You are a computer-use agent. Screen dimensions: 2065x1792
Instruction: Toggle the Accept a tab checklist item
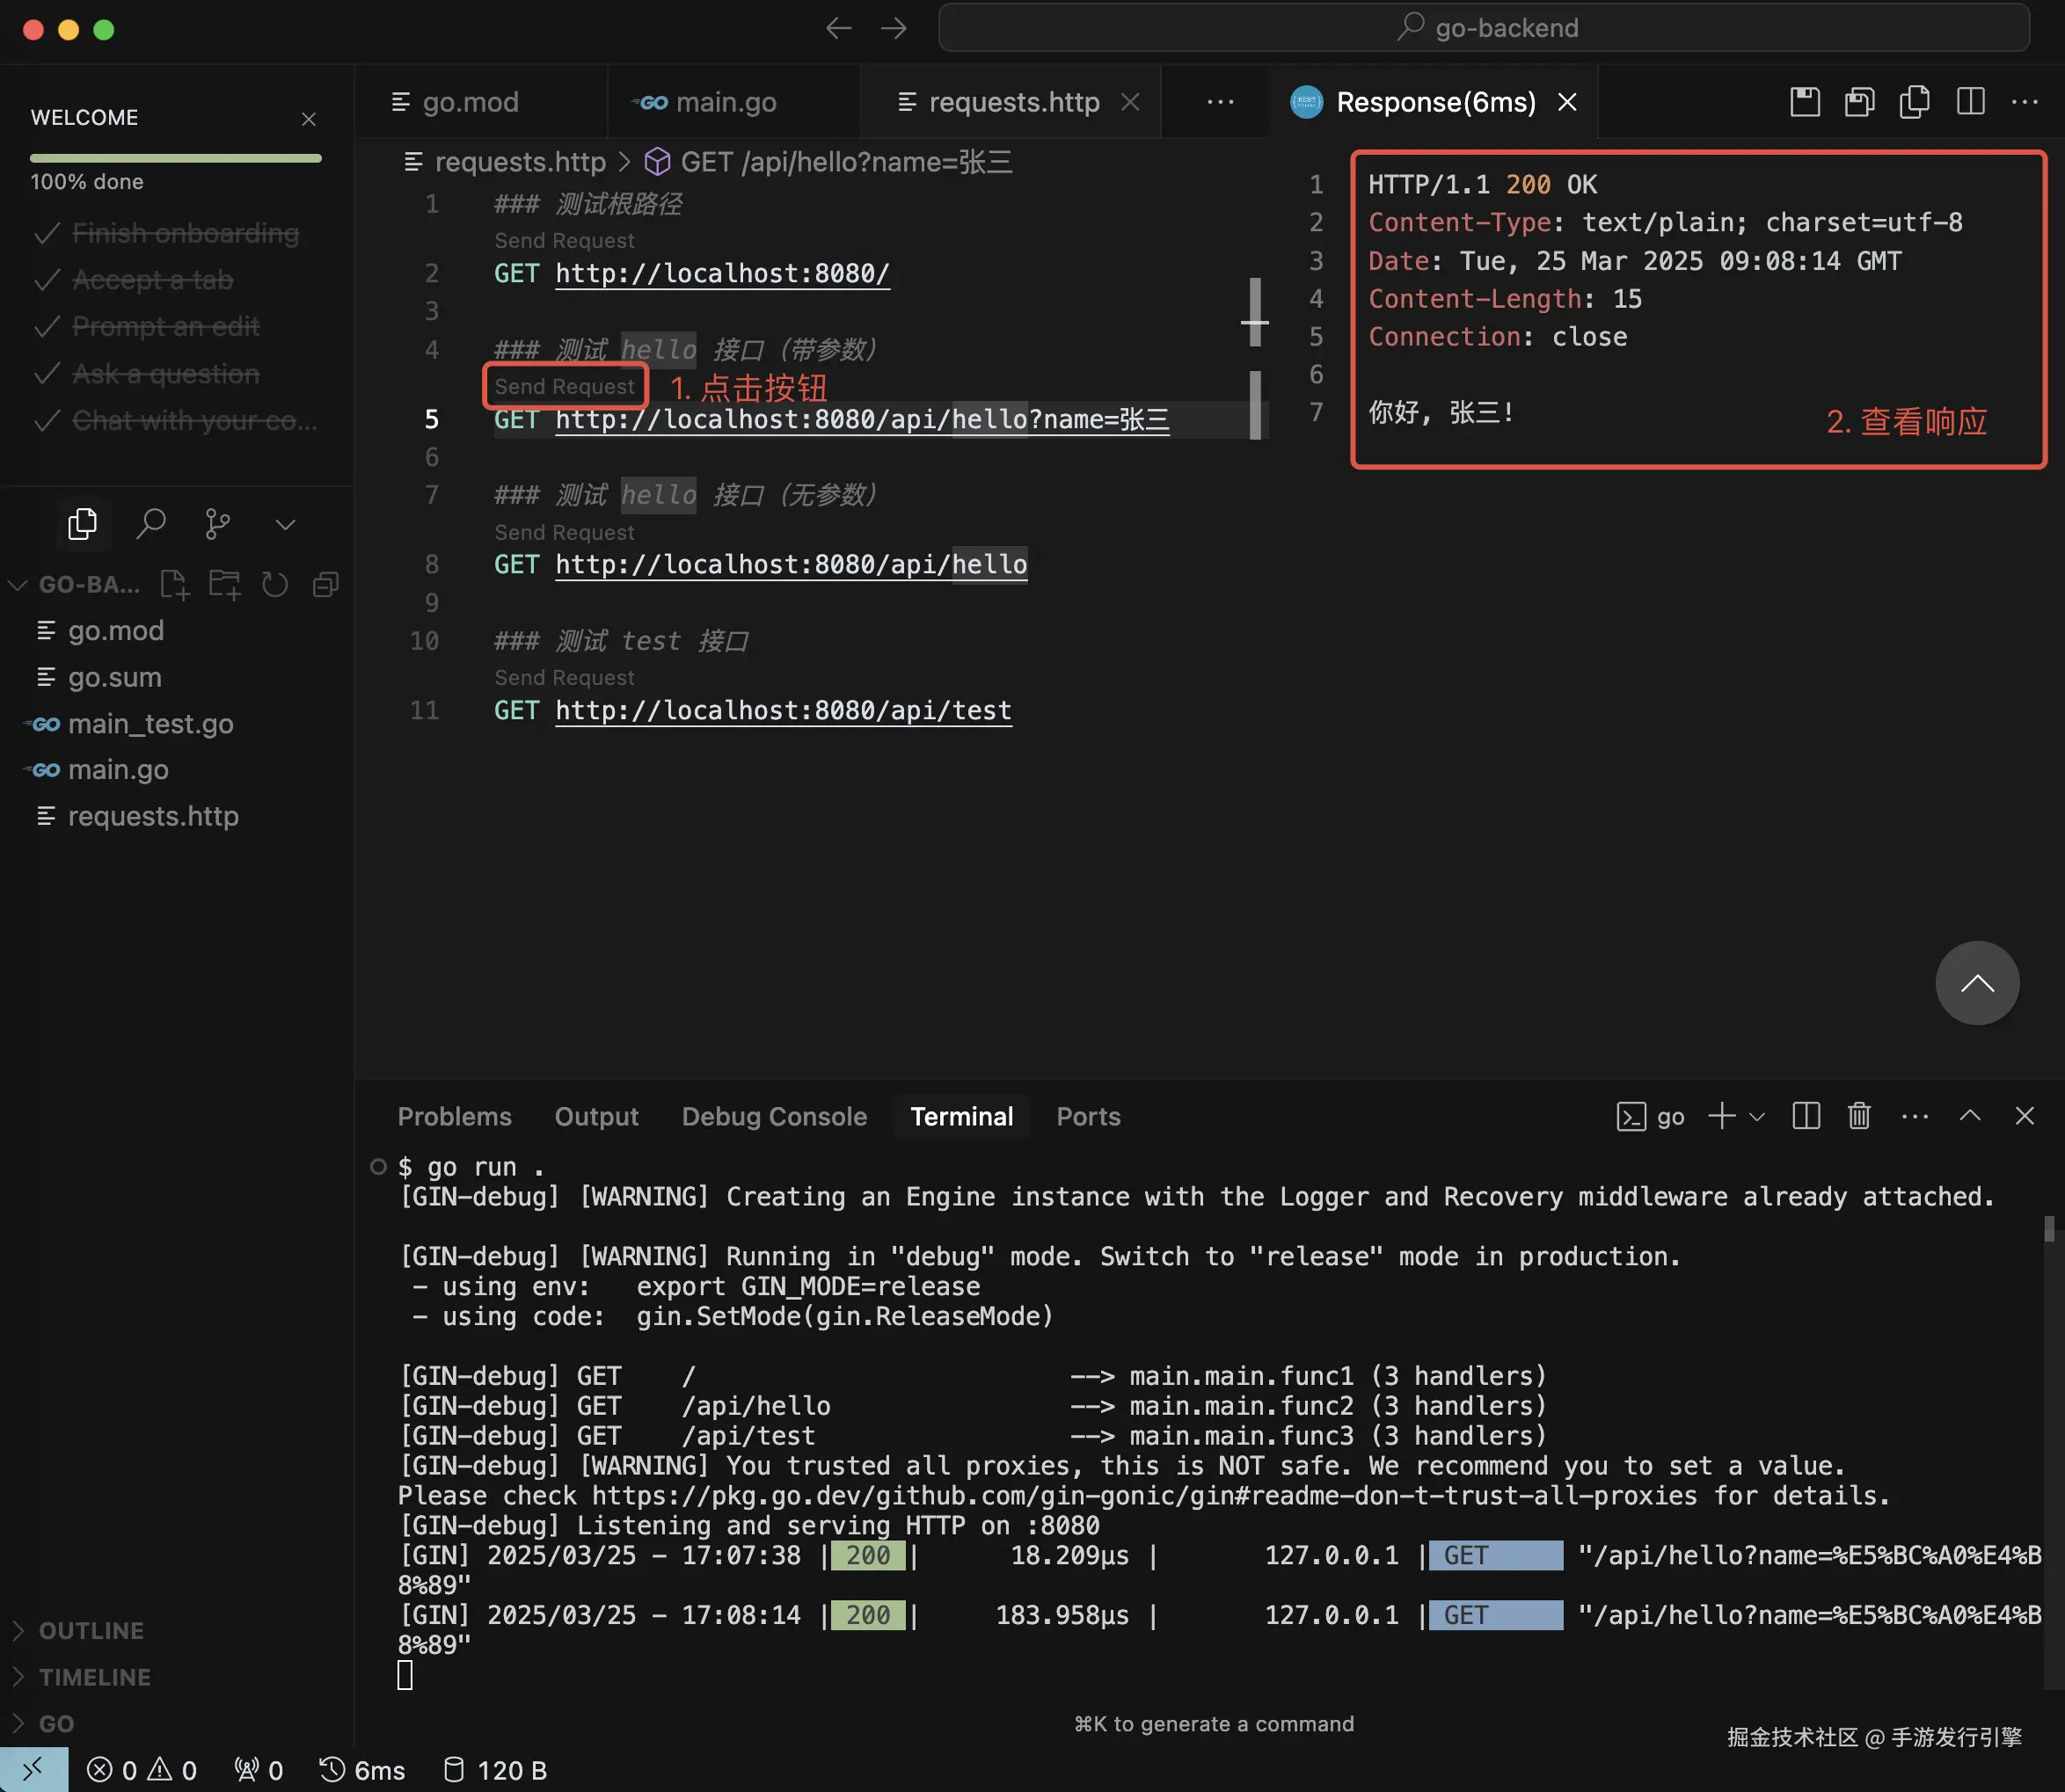[x=152, y=280]
